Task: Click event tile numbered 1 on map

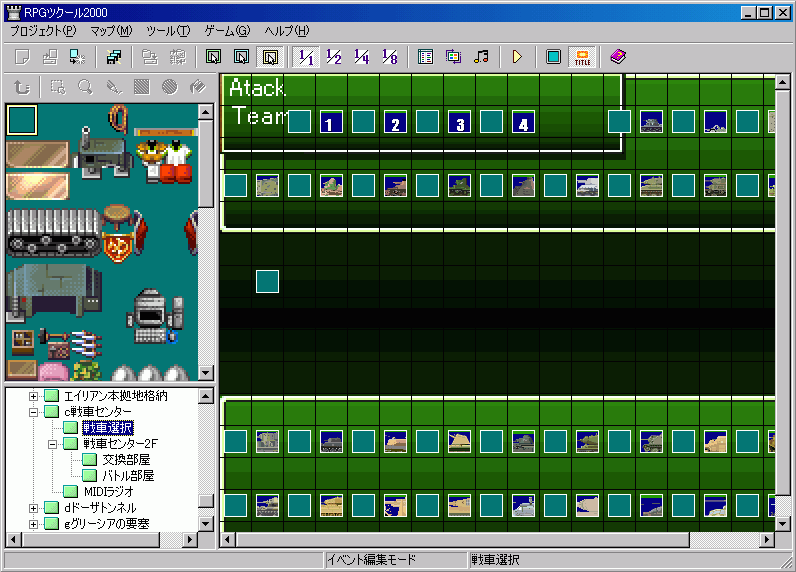Action: click(x=331, y=121)
